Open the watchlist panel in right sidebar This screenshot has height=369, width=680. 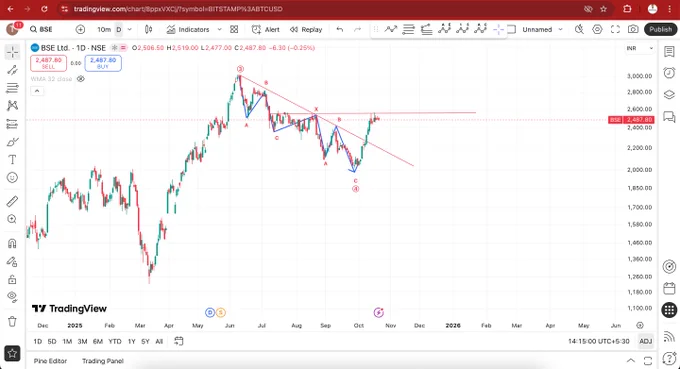(669, 51)
